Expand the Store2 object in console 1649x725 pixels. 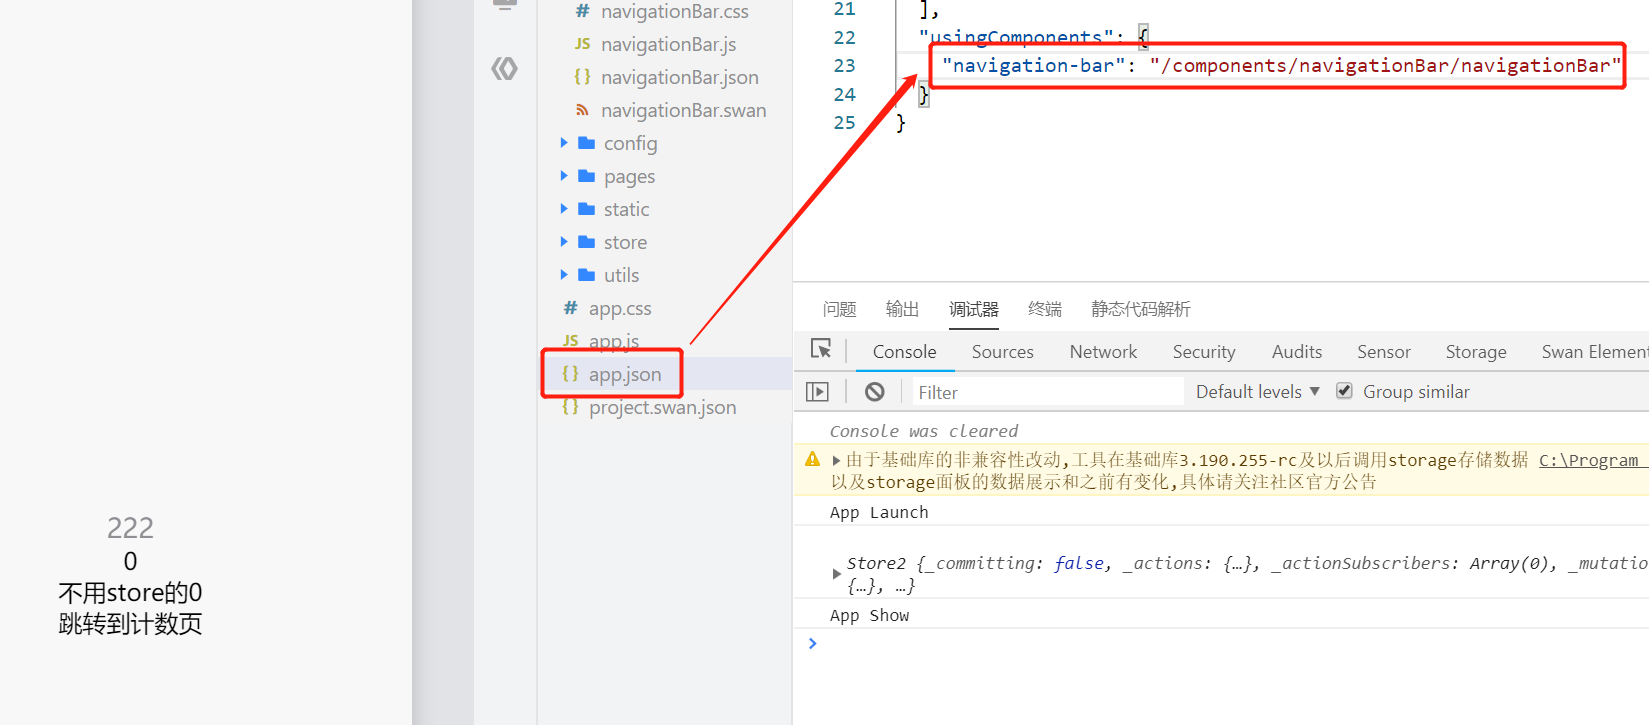tap(837, 574)
